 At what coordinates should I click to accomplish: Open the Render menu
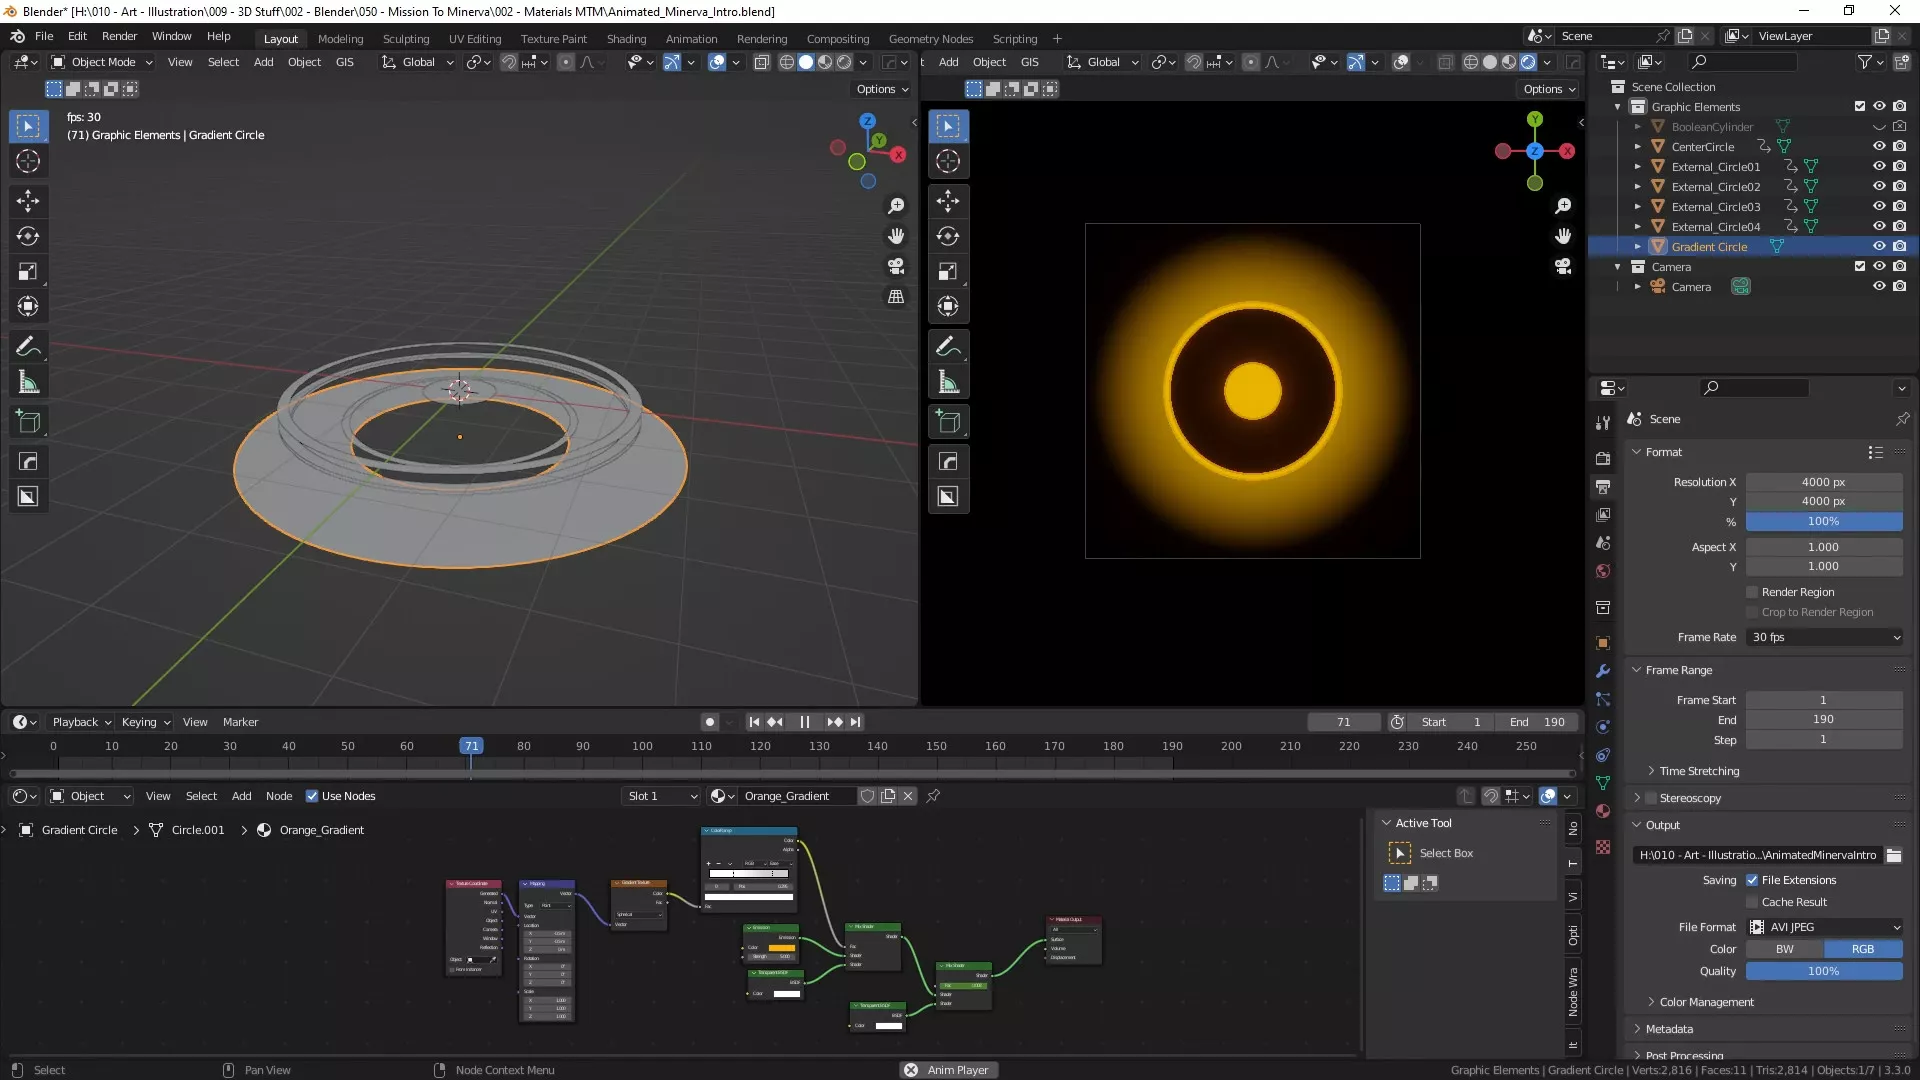coord(119,36)
